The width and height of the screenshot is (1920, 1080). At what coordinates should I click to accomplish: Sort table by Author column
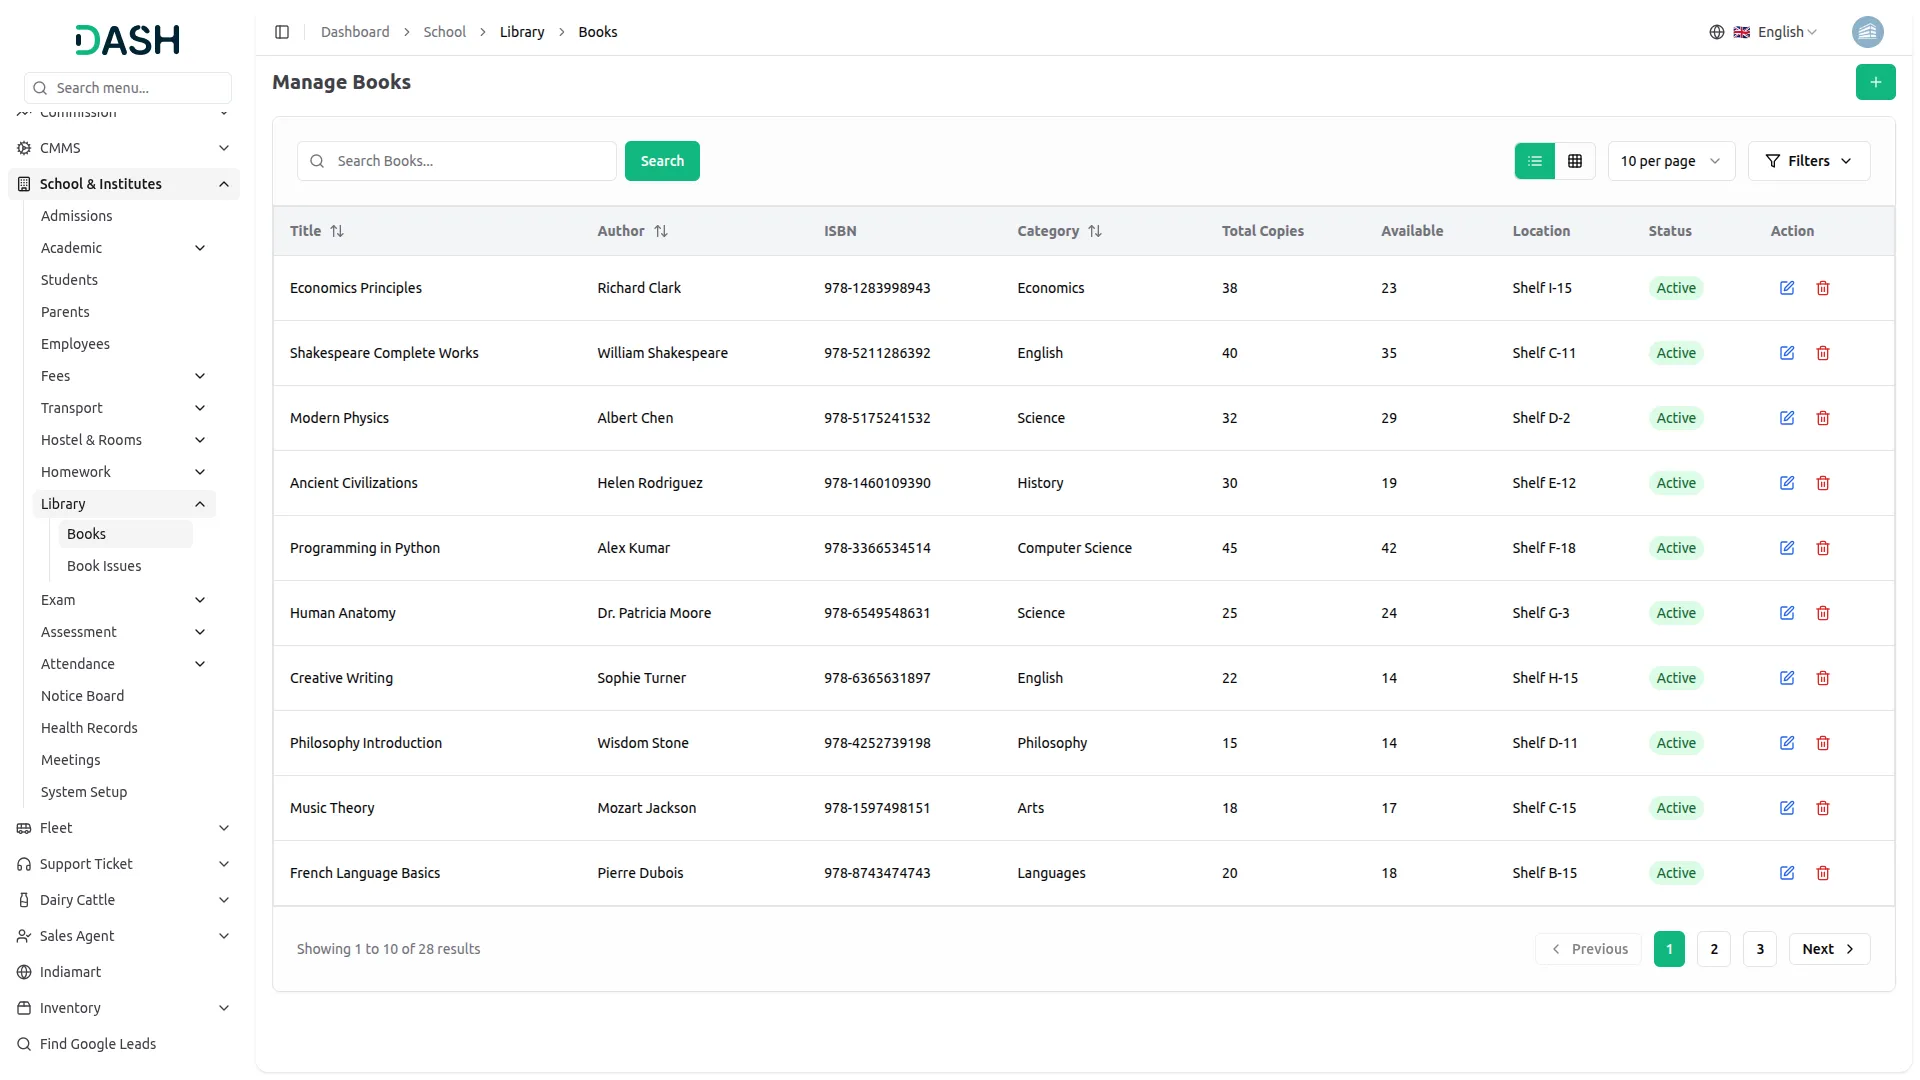(632, 231)
